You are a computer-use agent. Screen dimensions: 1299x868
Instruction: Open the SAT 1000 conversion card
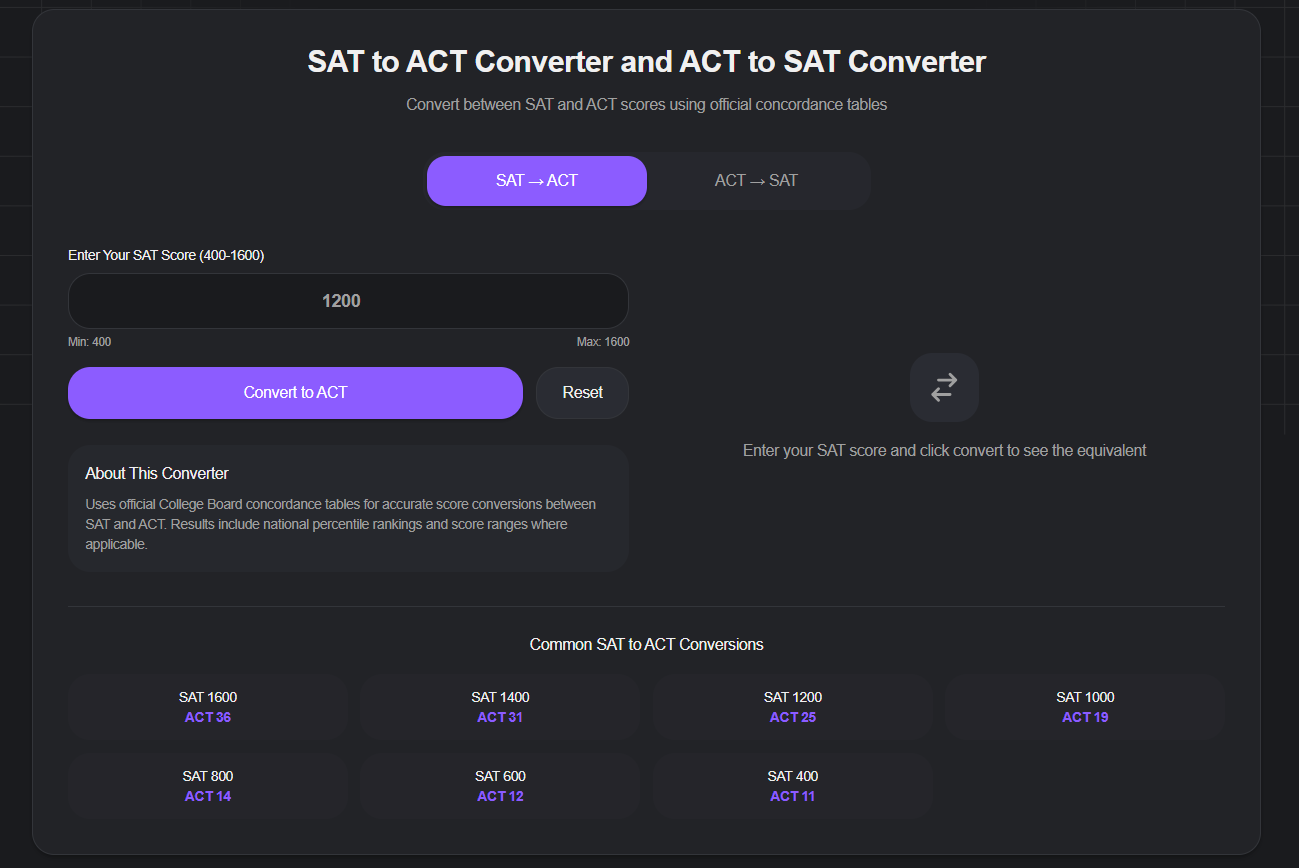pyautogui.click(x=1085, y=707)
